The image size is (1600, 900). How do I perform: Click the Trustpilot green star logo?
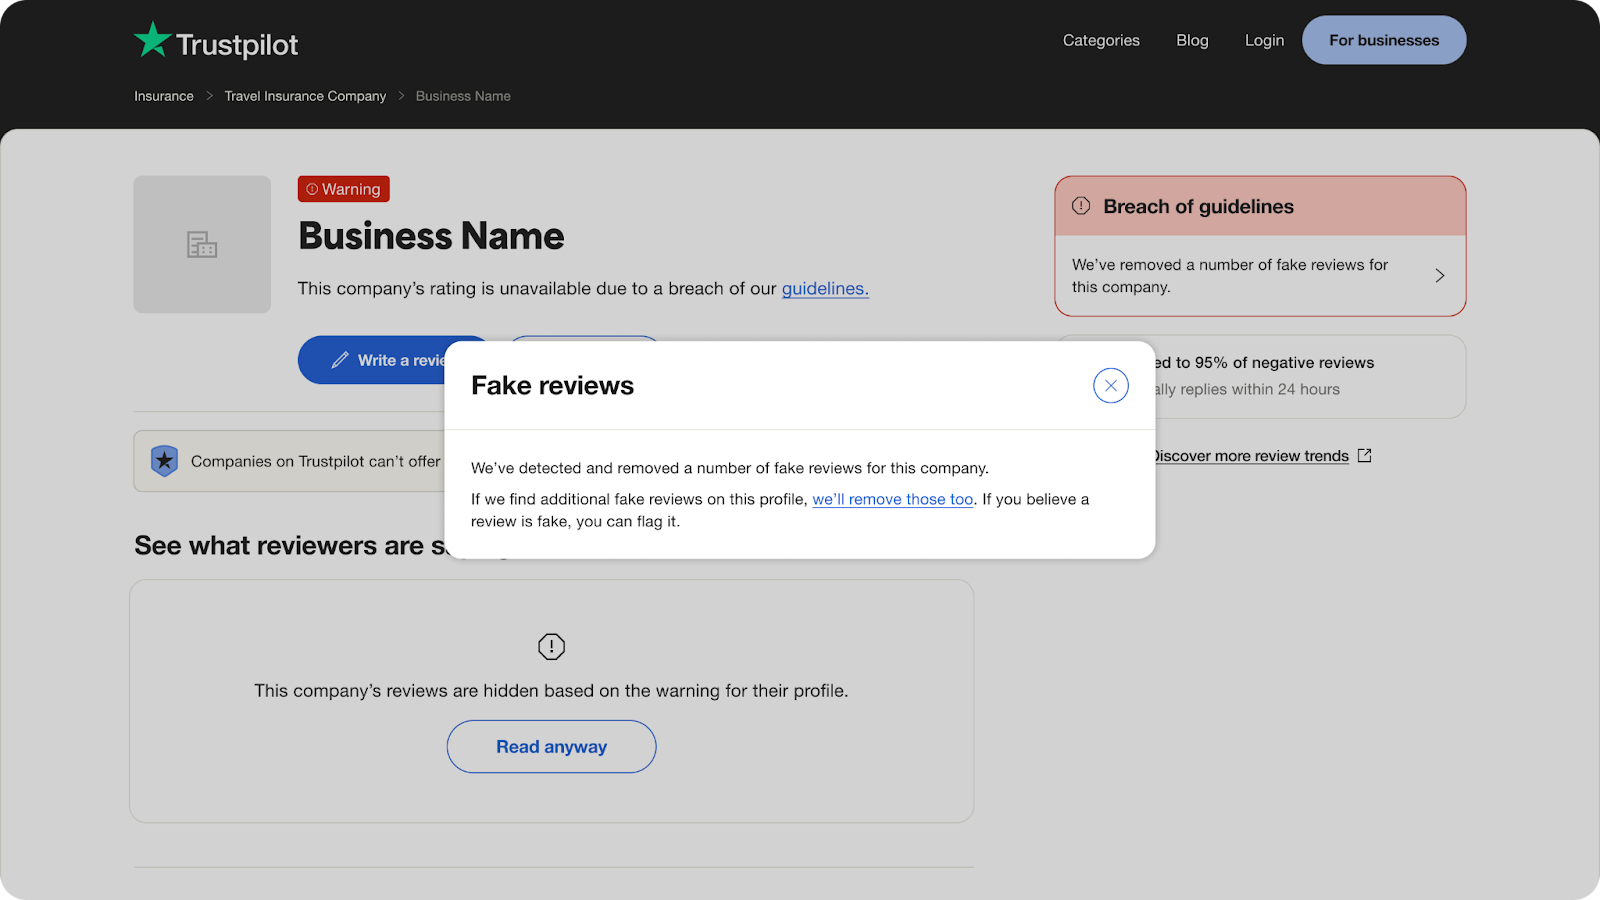tap(153, 41)
